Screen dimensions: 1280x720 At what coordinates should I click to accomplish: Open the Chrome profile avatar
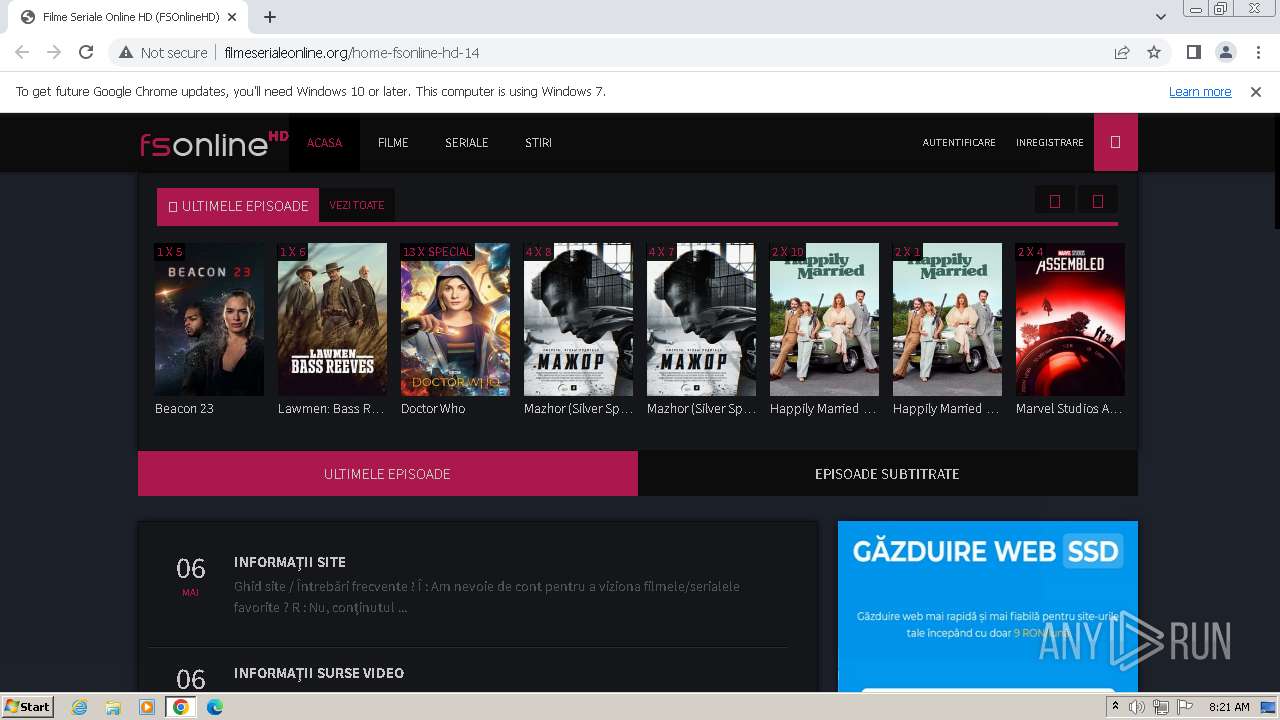point(1225,52)
